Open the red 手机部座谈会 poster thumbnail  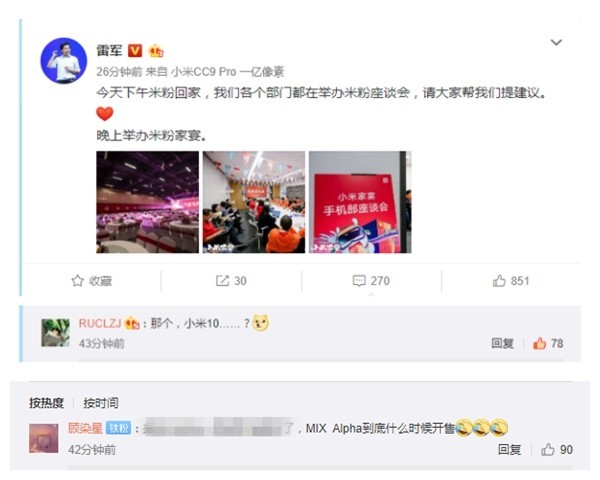click(360, 202)
